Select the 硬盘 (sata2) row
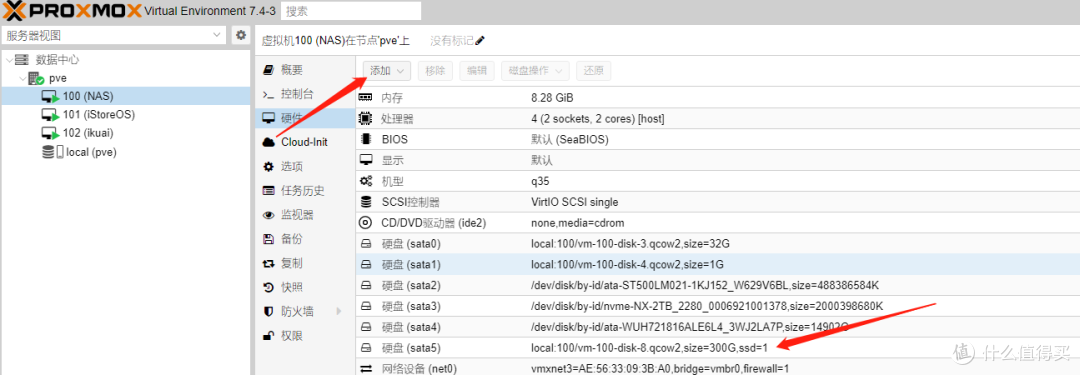Viewport: 1080px width, 375px height. click(717, 285)
